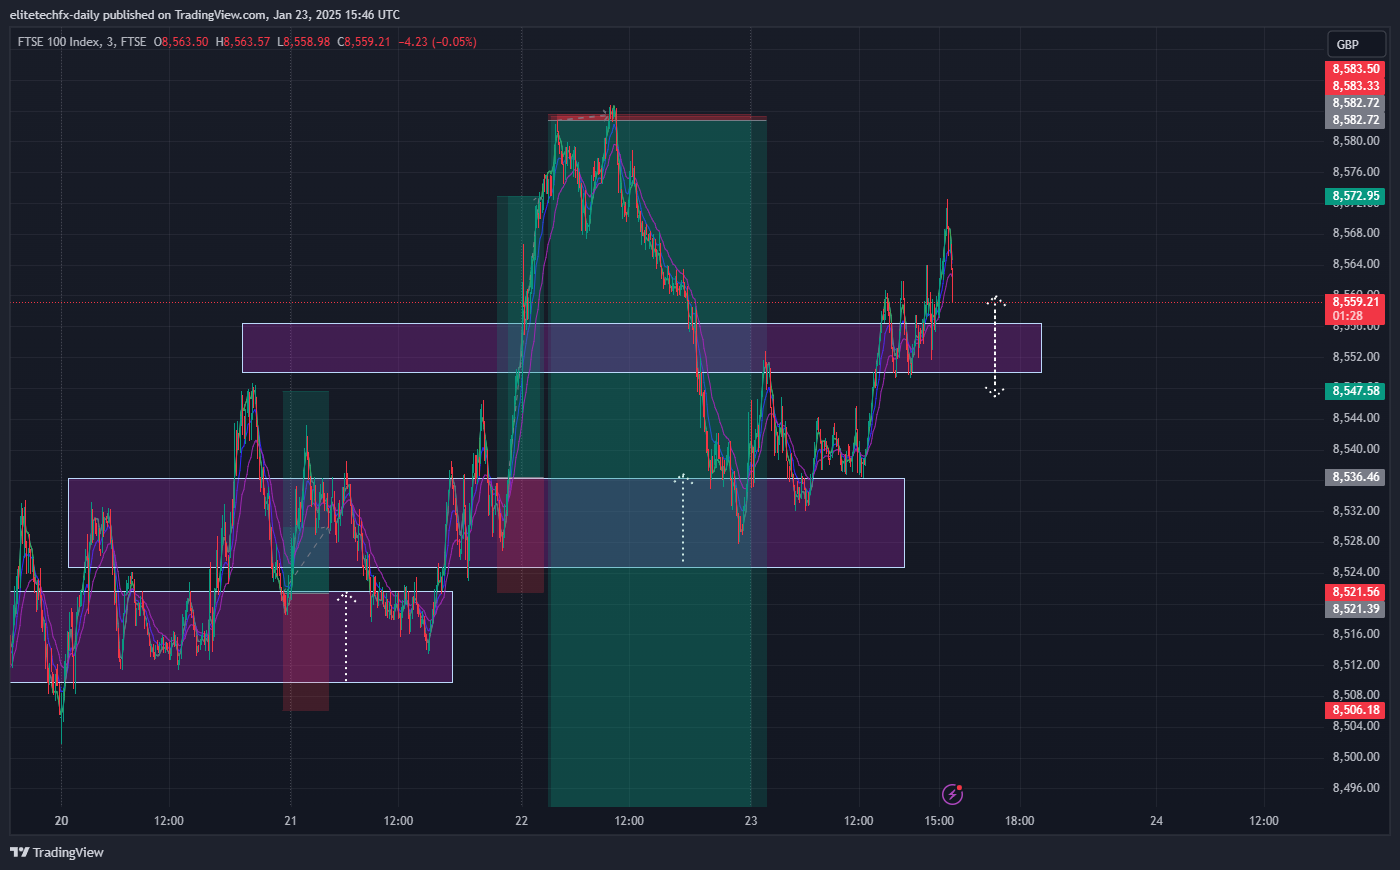Click the low value L8,558.98

tap(304, 42)
